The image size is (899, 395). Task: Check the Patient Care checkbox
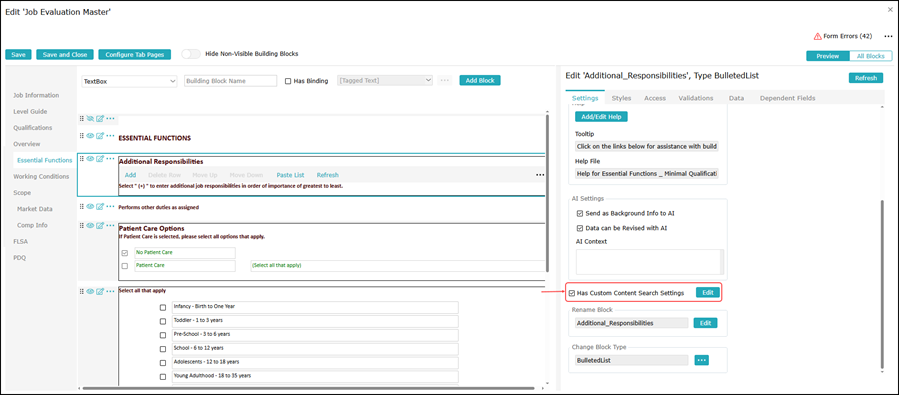(x=124, y=266)
